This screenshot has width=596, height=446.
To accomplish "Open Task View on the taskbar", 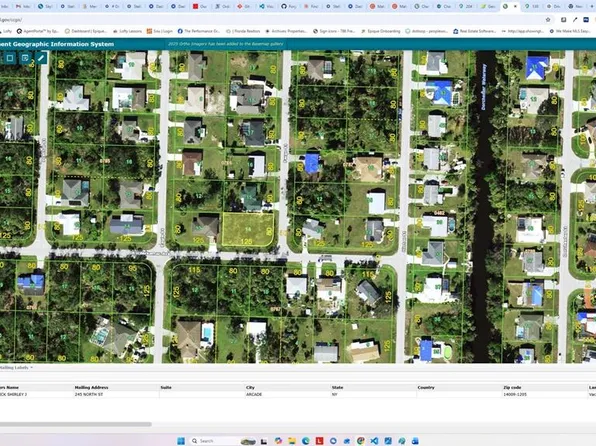I will click(264, 441).
